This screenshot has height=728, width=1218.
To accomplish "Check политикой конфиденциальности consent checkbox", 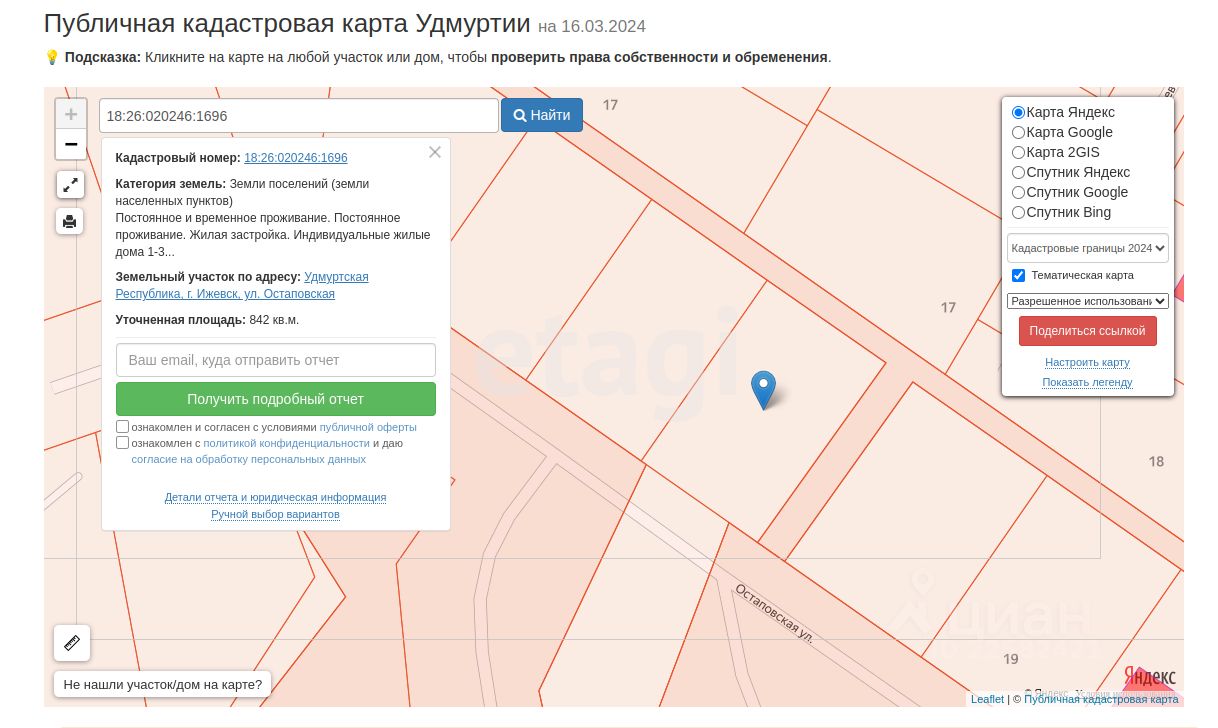I will click(123, 443).
